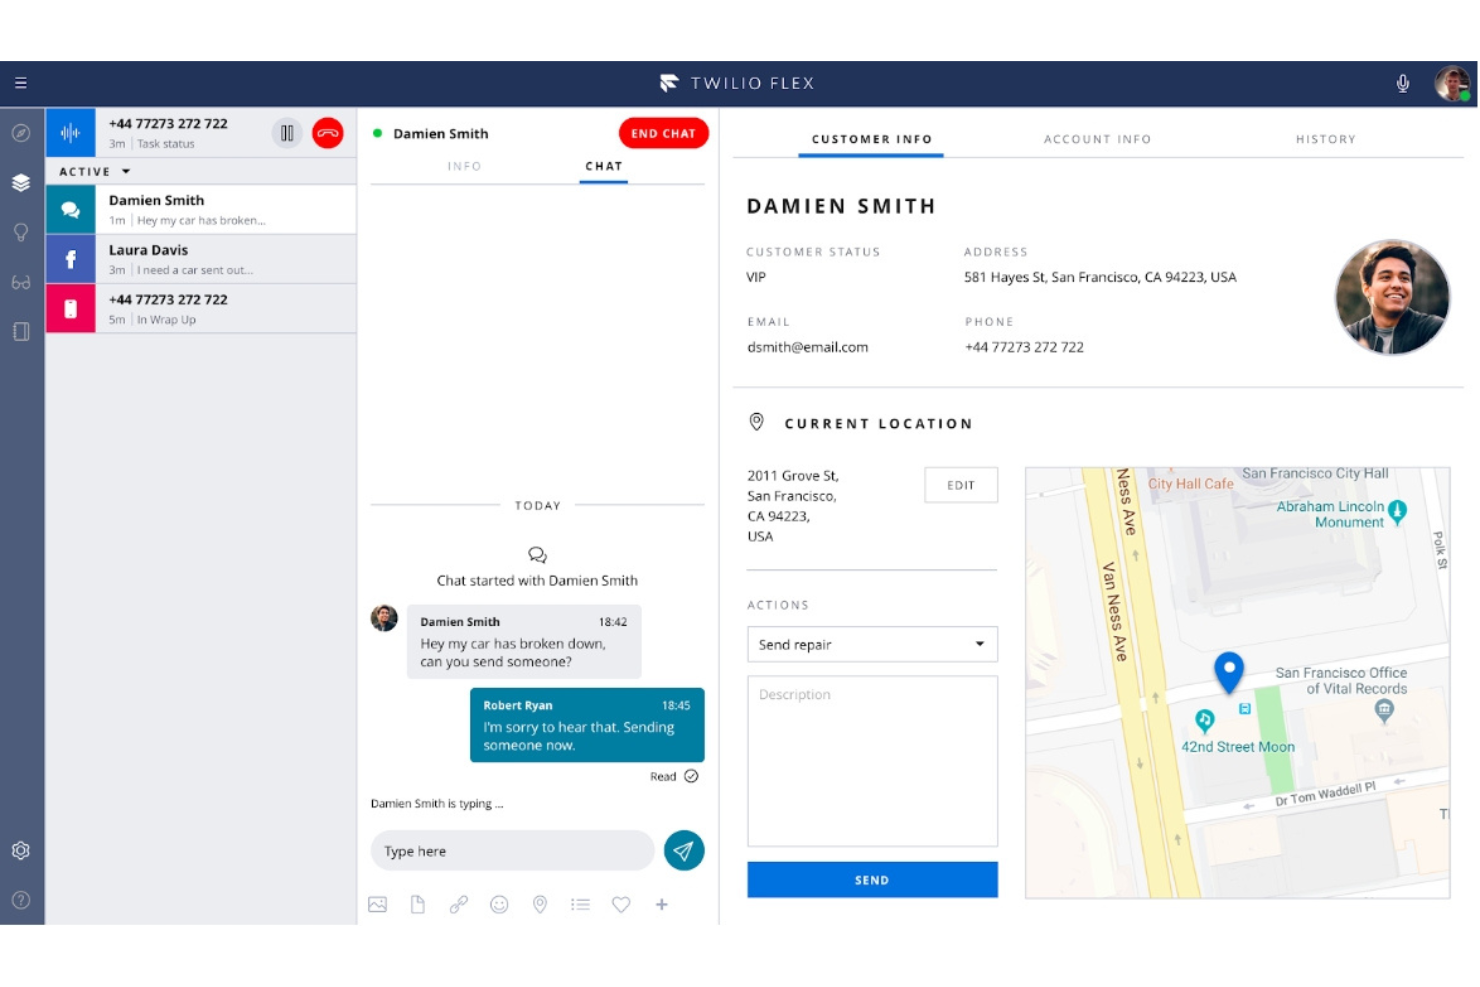Click the plus icon to add chat attachment
This screenshot has height=987, width=1480.
(661, 904)
